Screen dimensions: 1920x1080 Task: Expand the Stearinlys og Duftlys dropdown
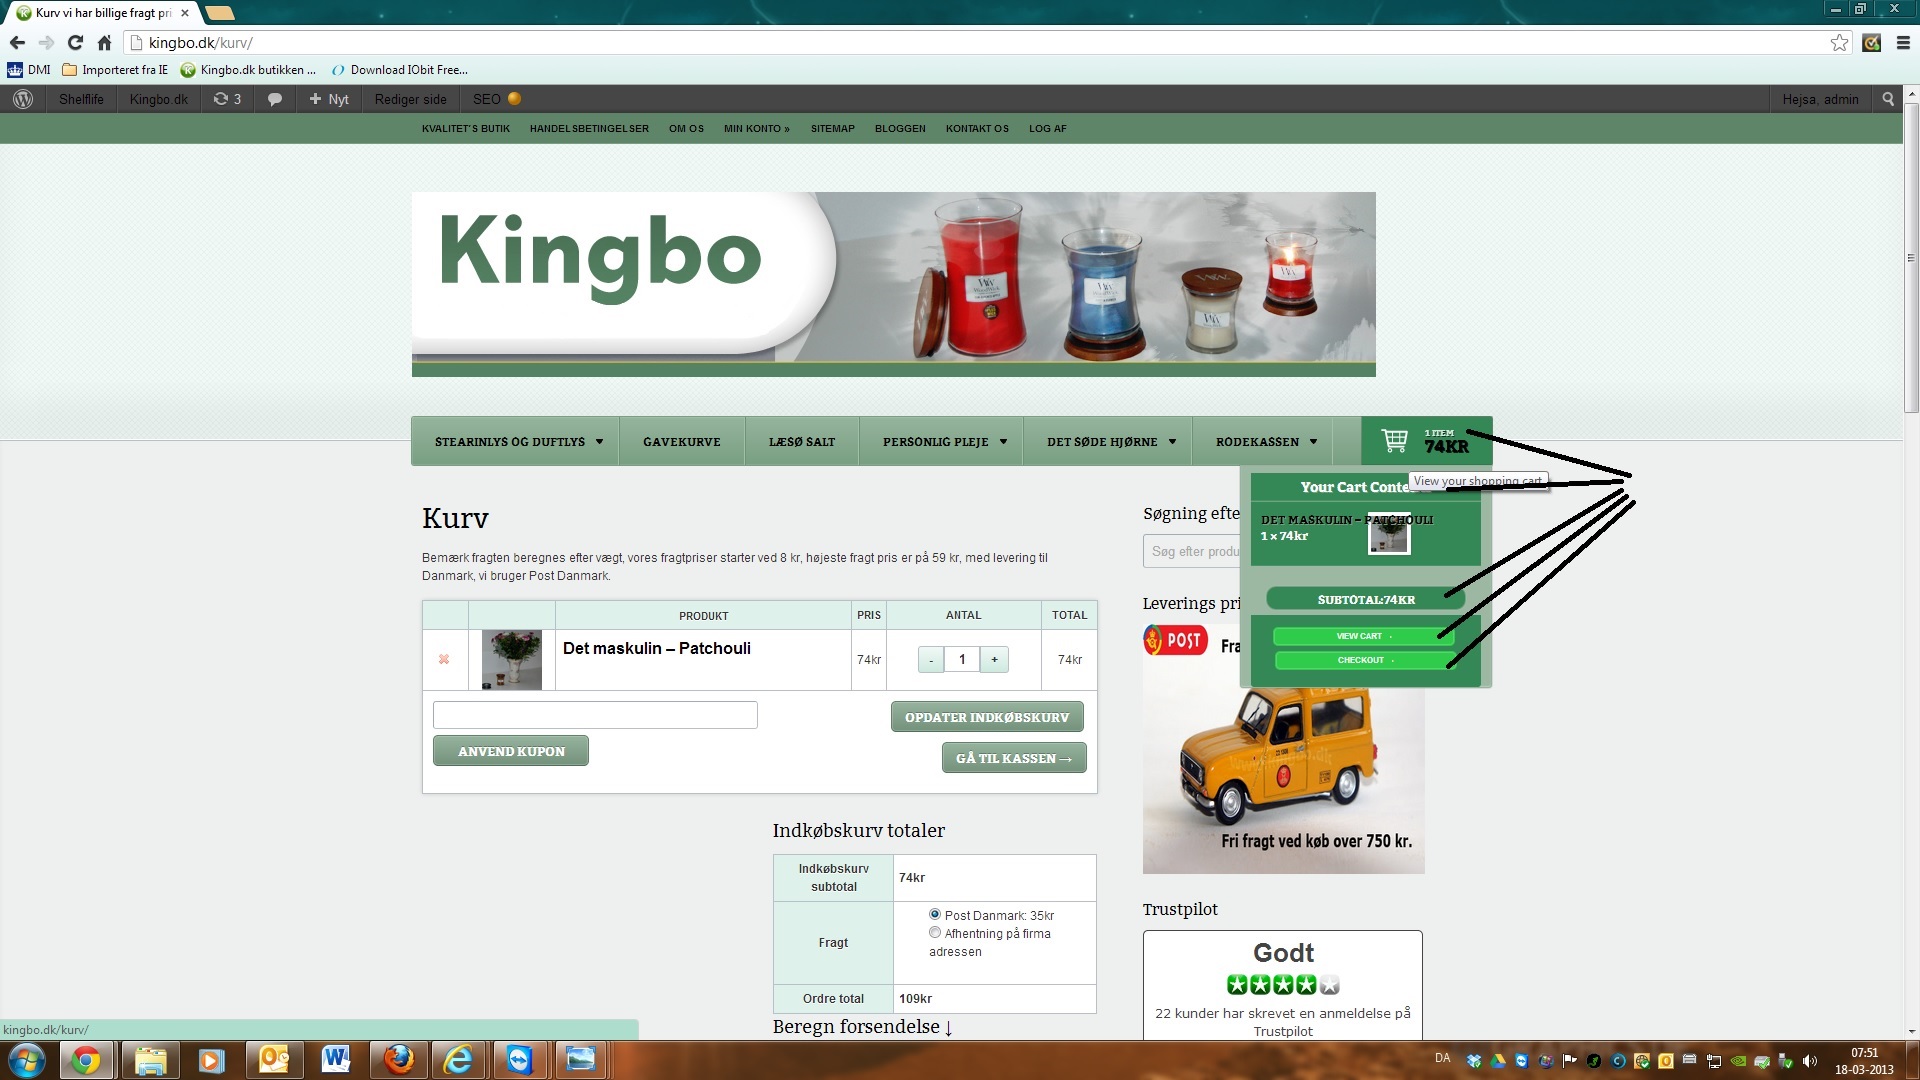(x=518, y=441)
